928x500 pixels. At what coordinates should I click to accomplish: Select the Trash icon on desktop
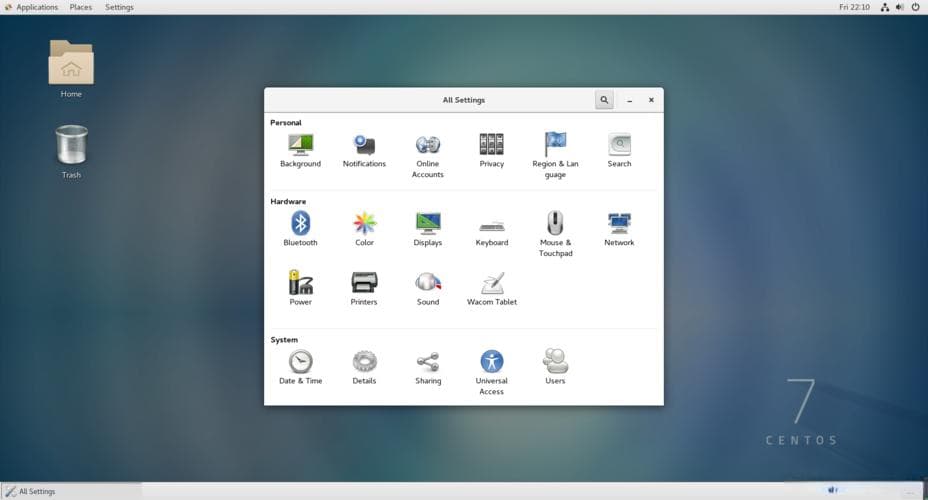click(x=71, y=151)
